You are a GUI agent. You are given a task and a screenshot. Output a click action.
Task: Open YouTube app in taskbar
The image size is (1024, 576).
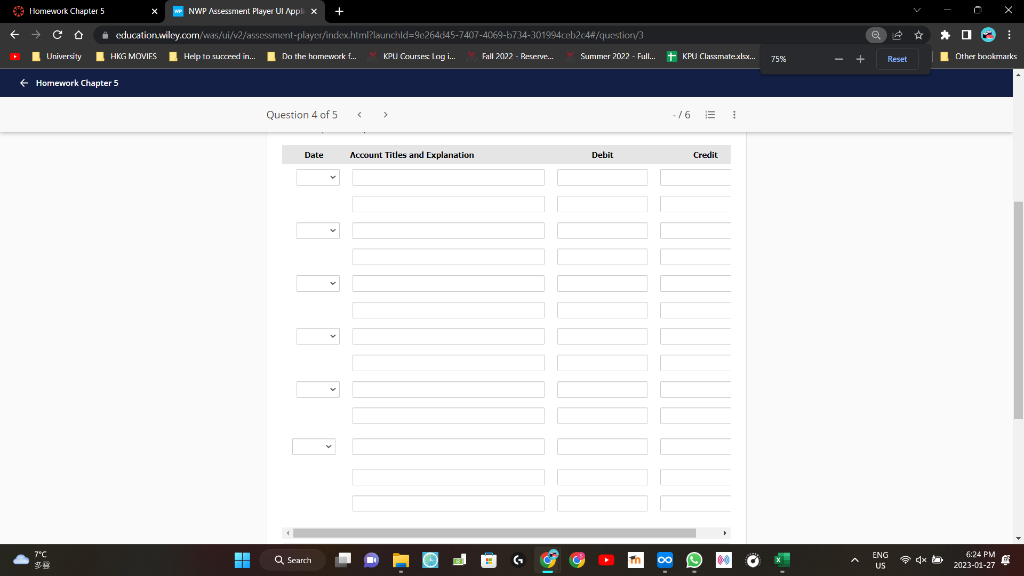[606, 560]
